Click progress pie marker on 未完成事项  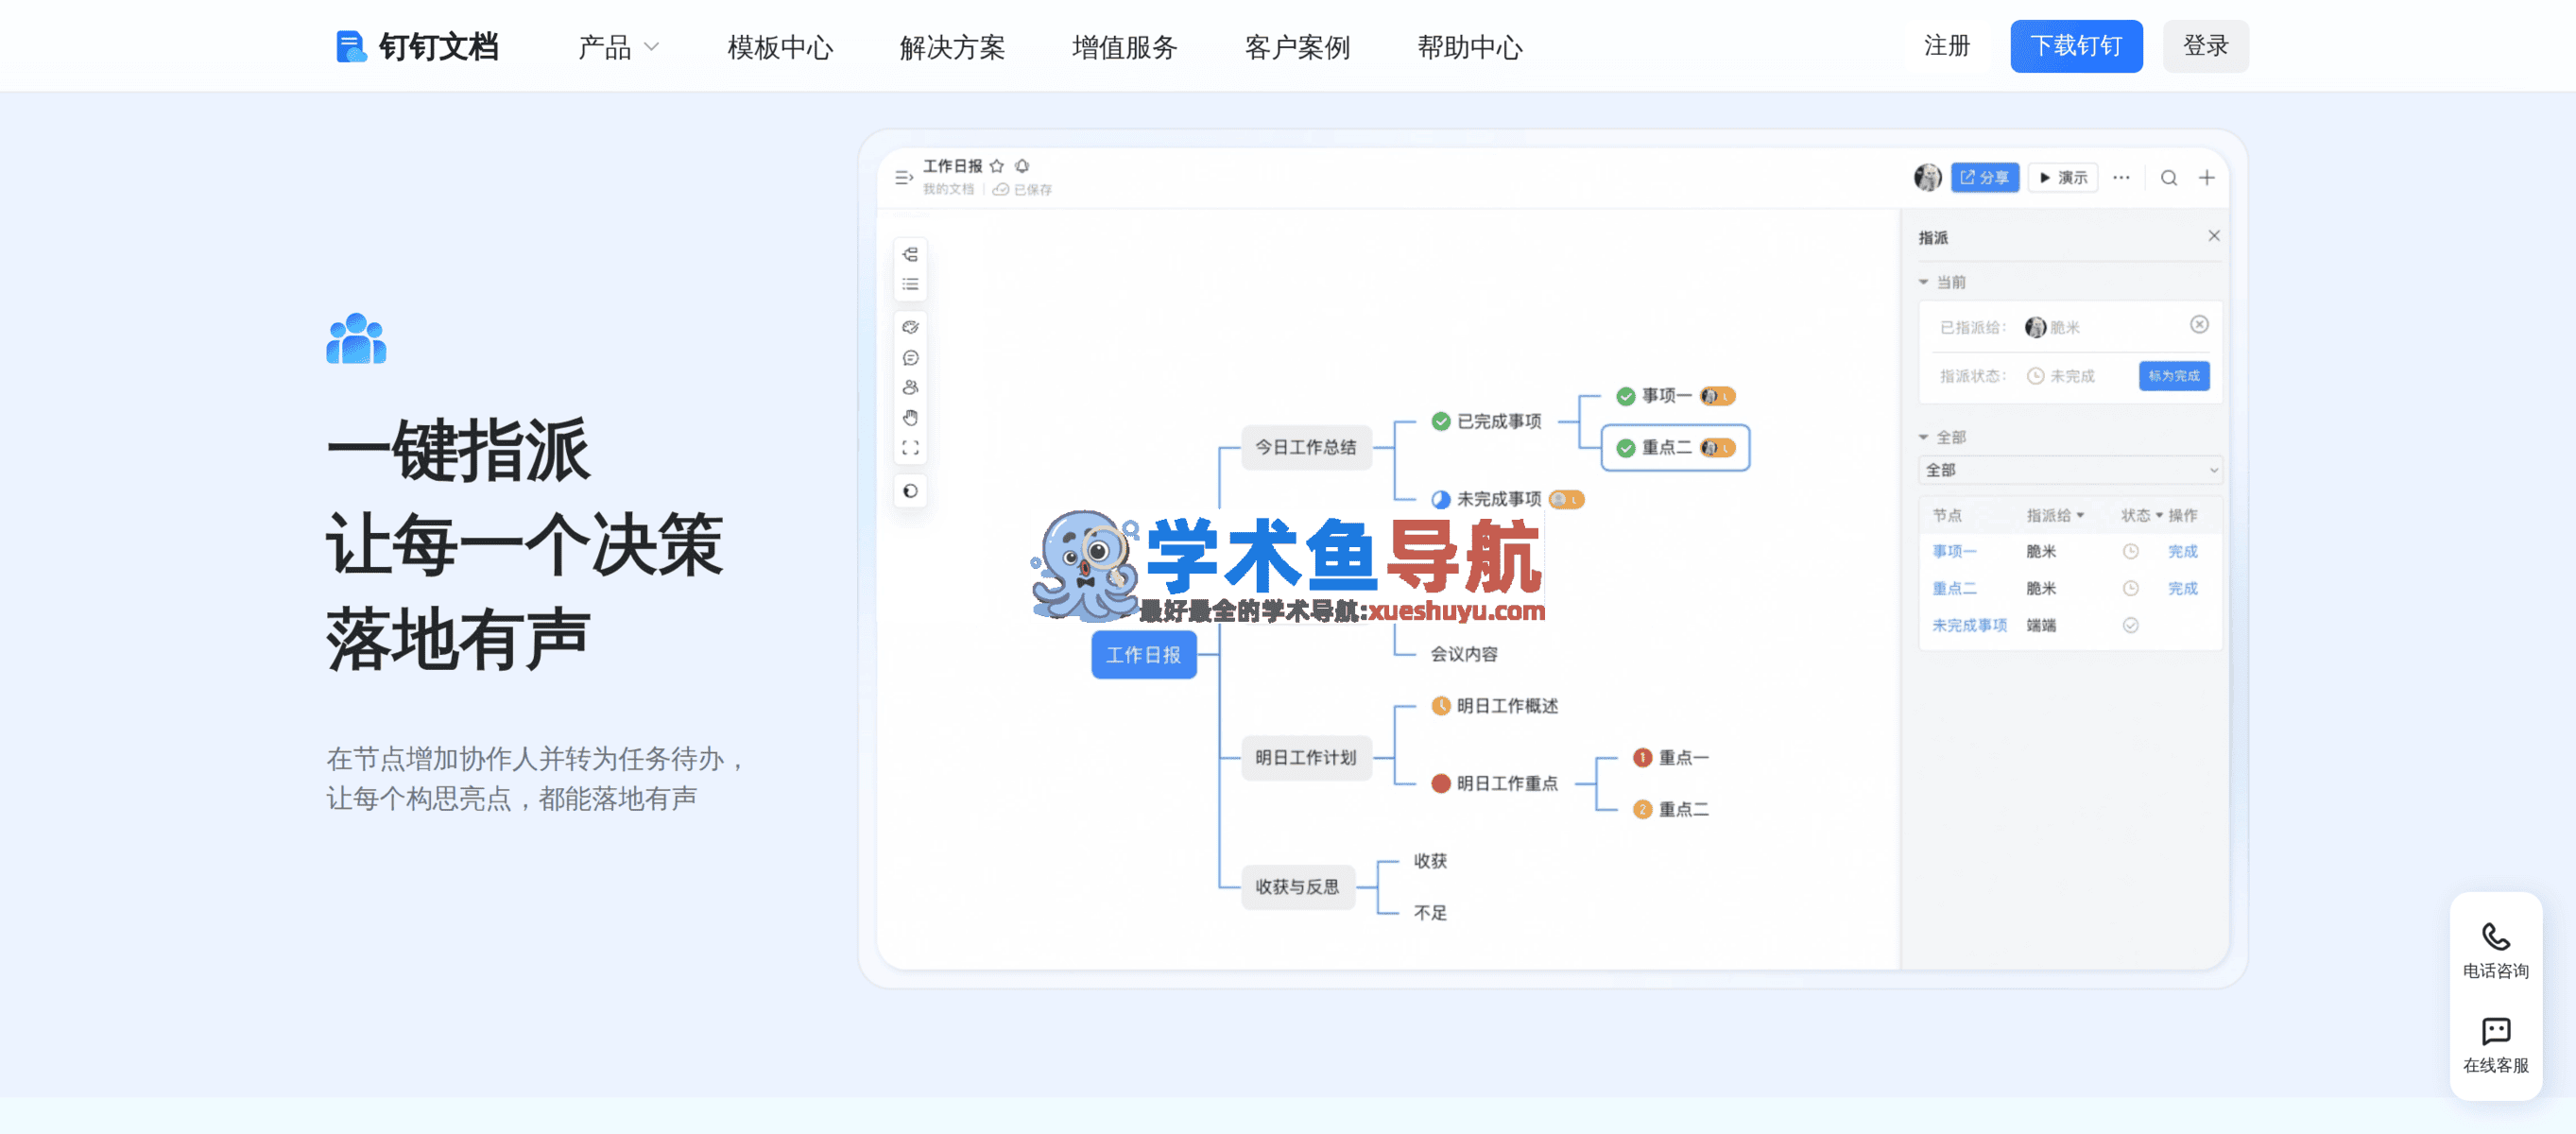[x=1441, y=499]
